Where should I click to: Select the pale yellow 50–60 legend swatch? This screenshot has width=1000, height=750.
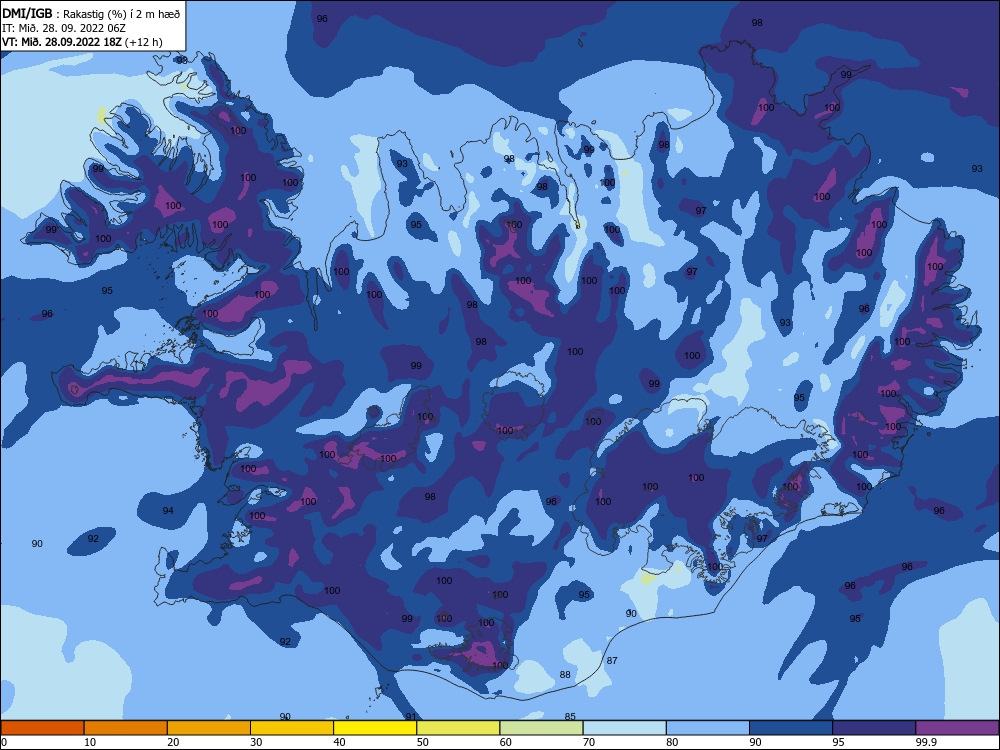pos(459,728)
